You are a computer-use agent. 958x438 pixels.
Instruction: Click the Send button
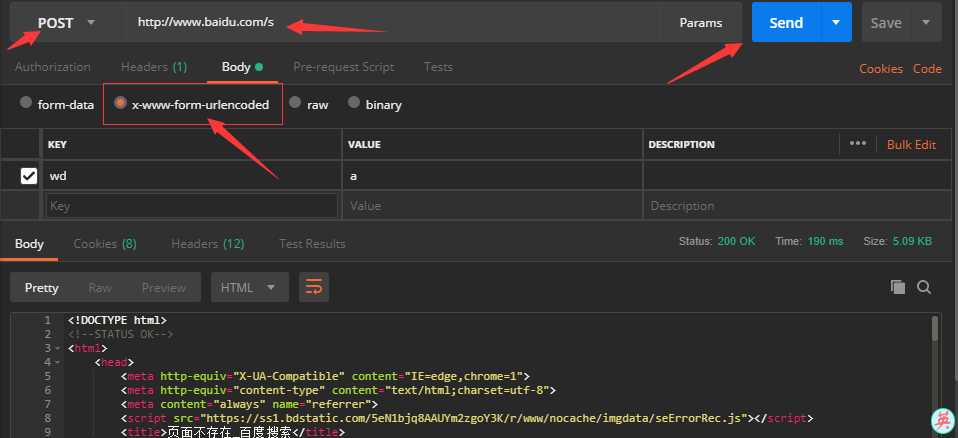[786, 23]
